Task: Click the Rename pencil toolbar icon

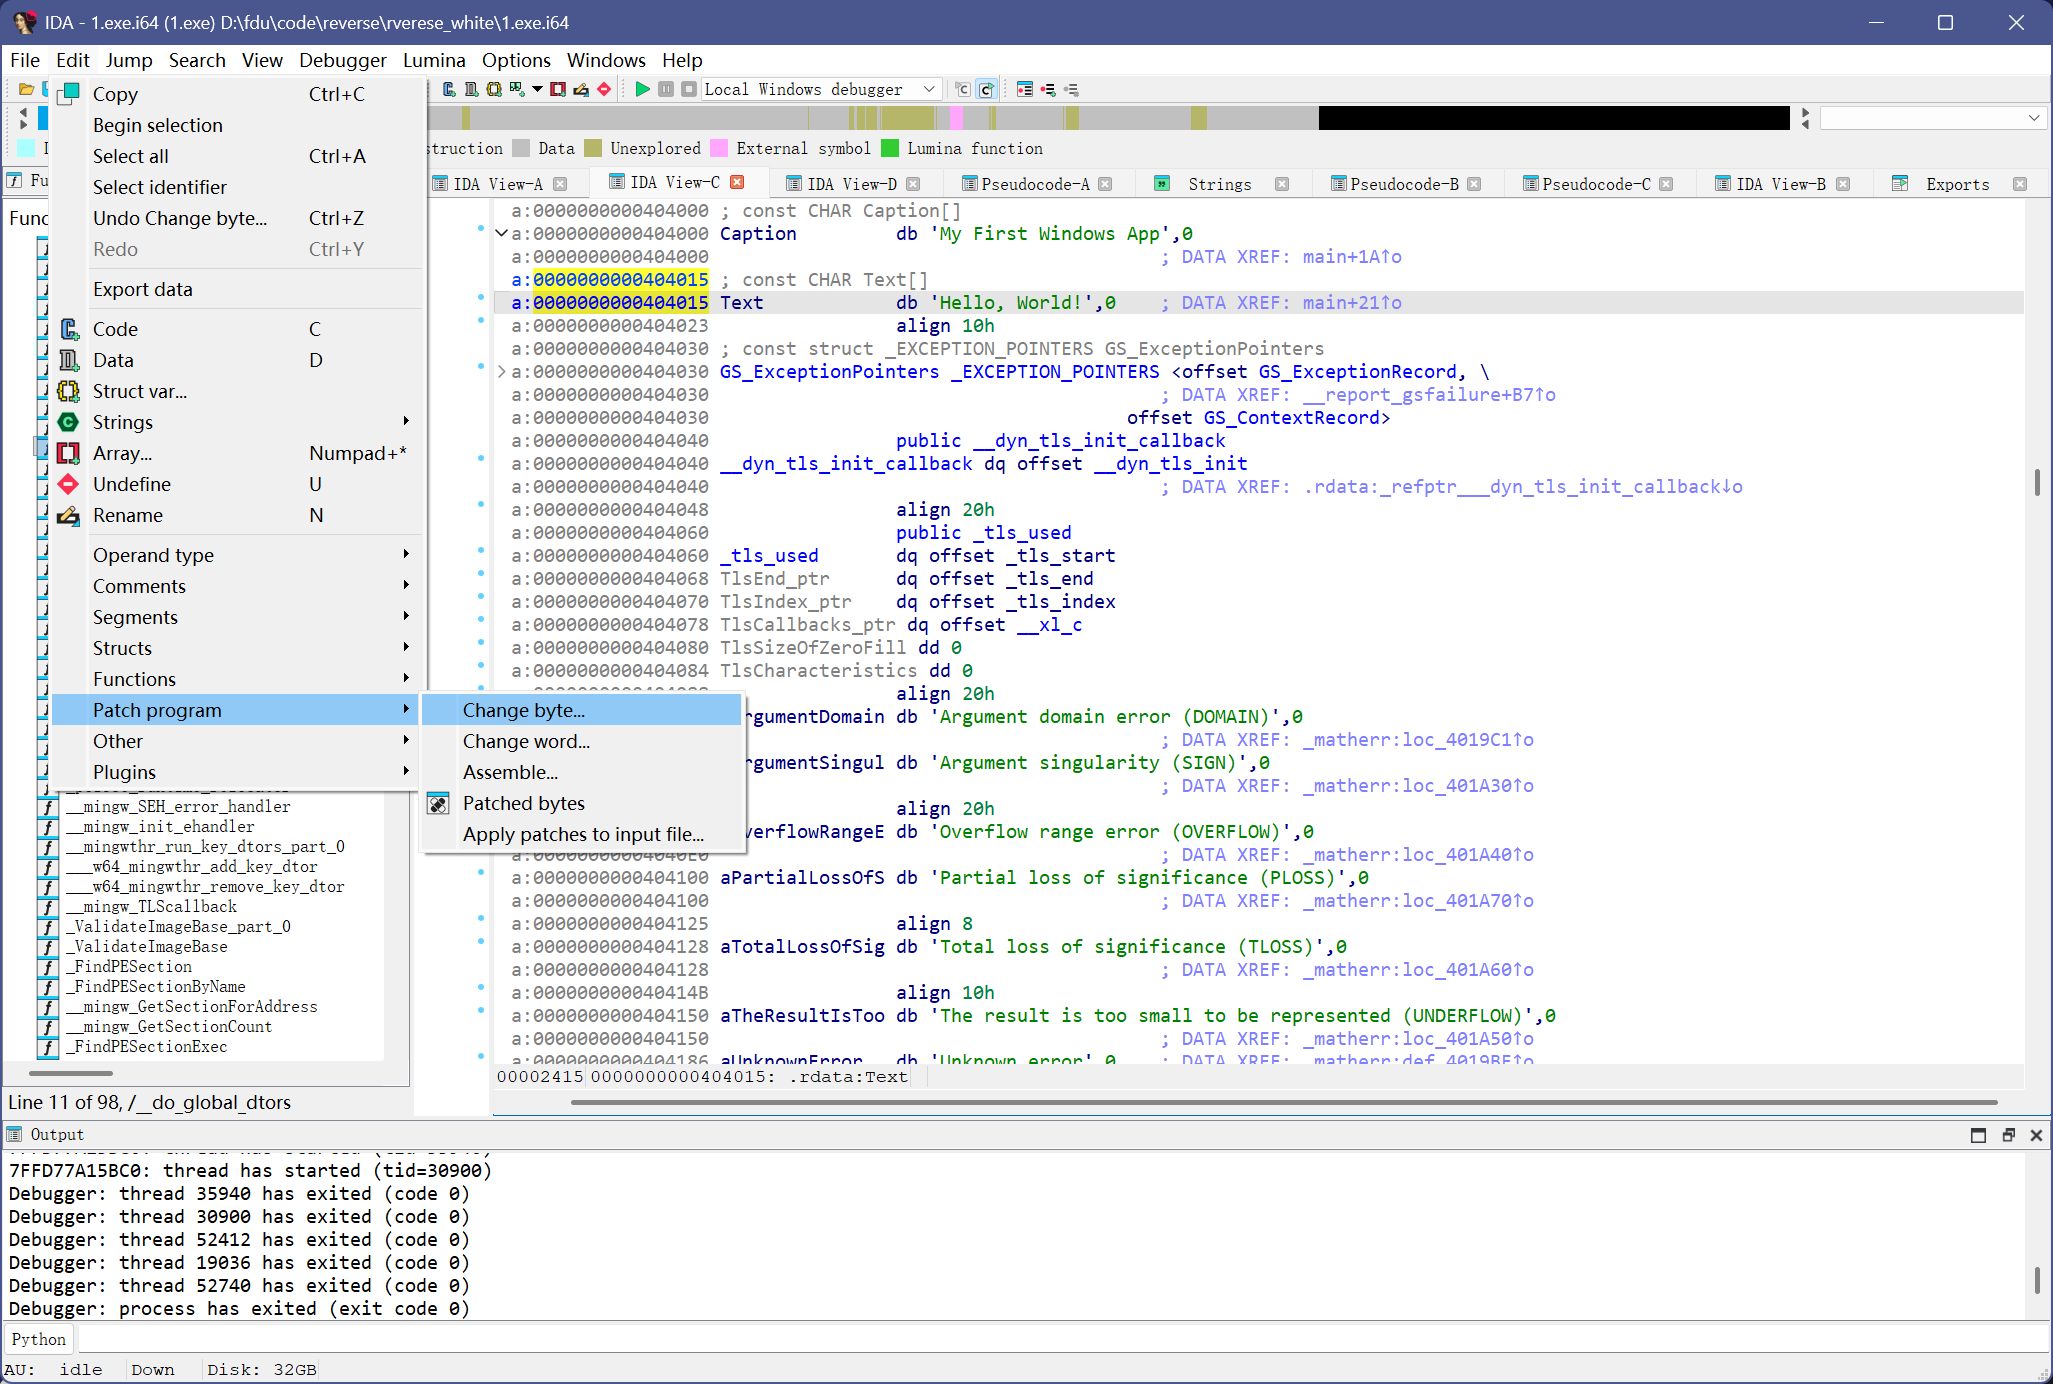Action: click(581, 89)
